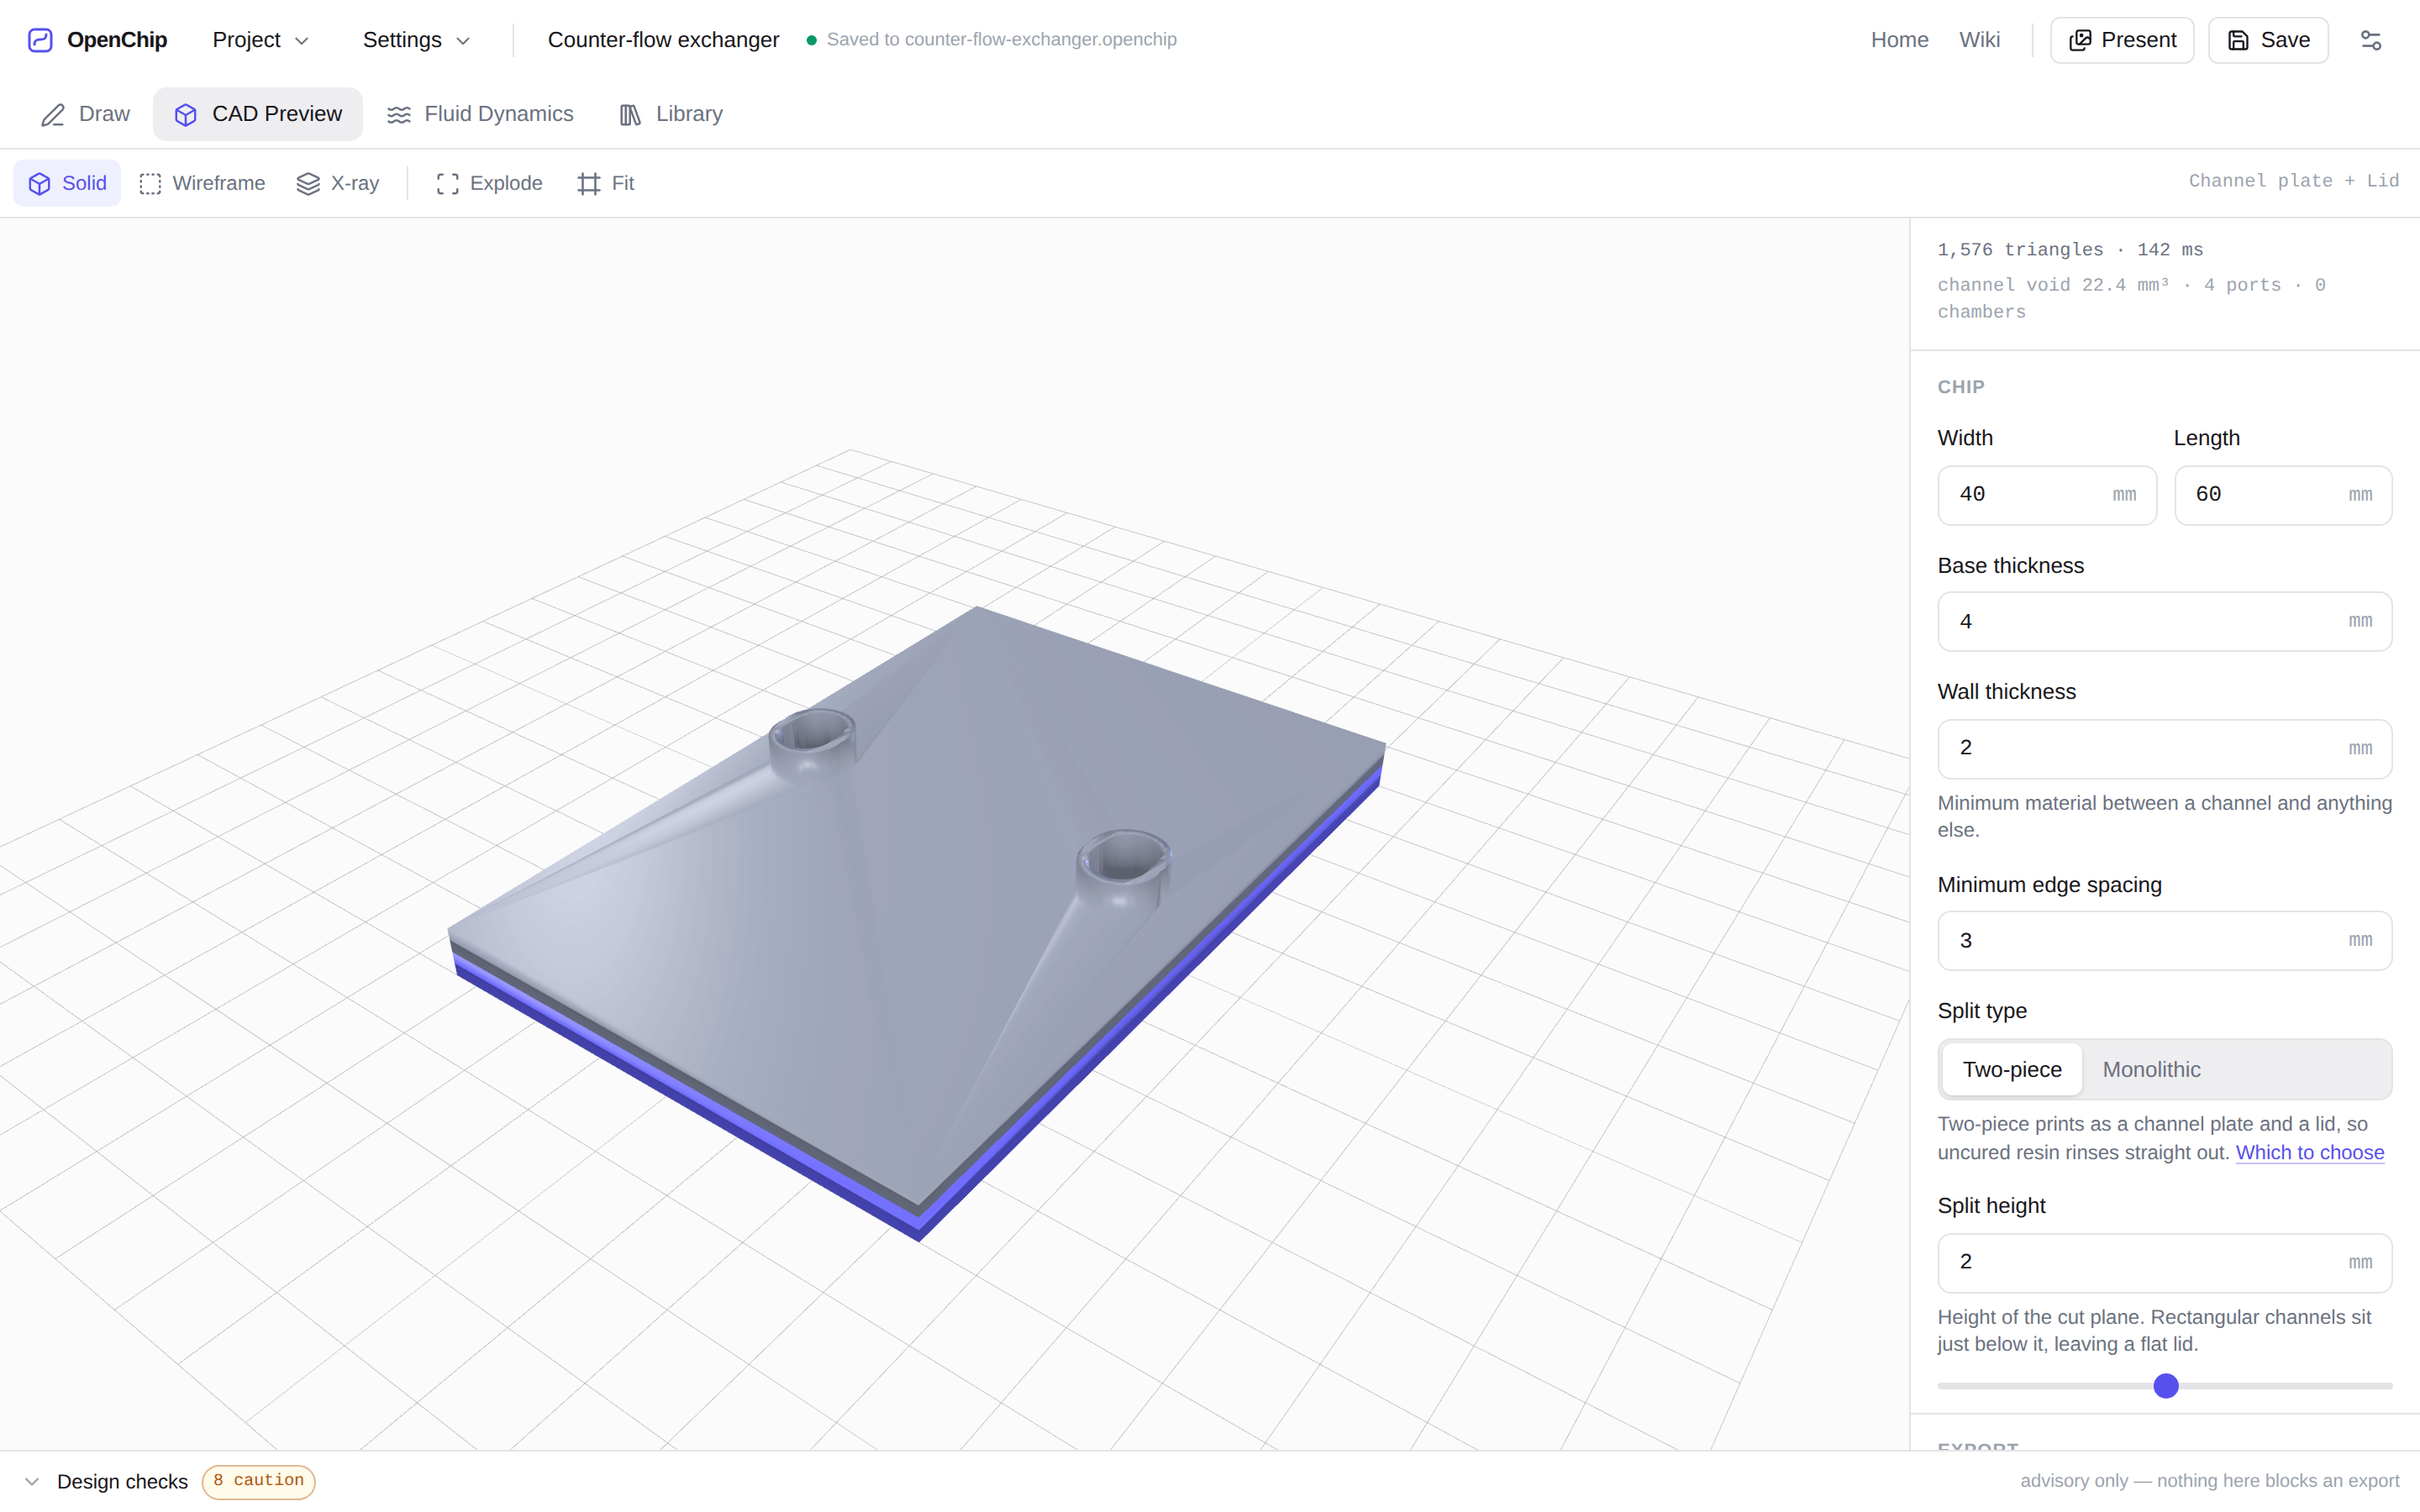Click the cube icon on CAD Preview

coord(186,115)
